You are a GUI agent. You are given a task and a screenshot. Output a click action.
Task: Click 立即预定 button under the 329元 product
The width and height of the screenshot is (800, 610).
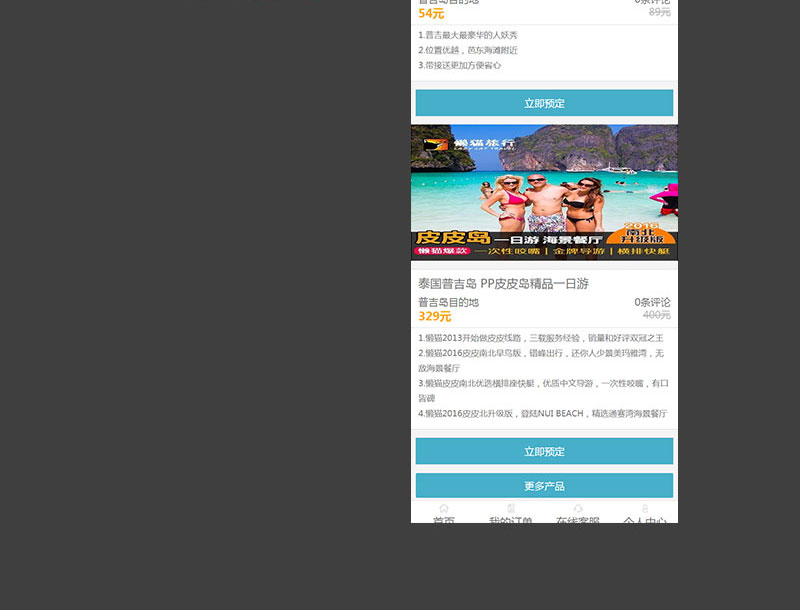point(544,451)
